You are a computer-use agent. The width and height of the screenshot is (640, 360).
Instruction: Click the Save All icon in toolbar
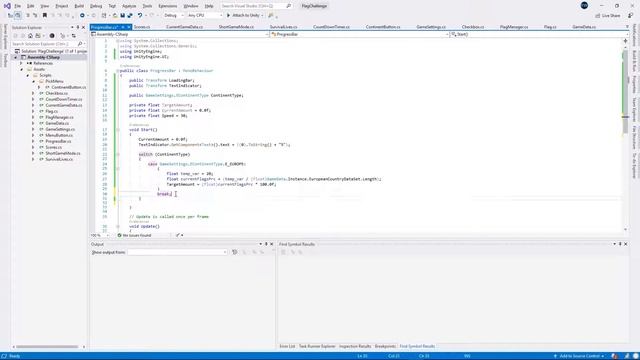(x=130, y=16)
